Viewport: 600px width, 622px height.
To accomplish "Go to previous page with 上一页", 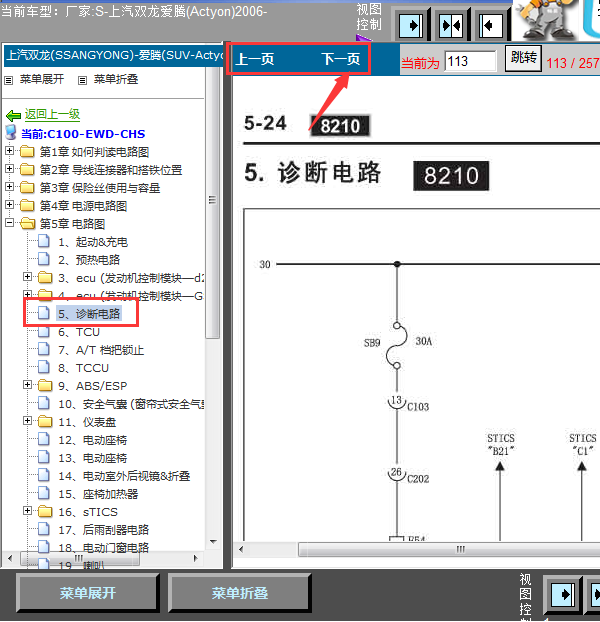I will point(255,60).
